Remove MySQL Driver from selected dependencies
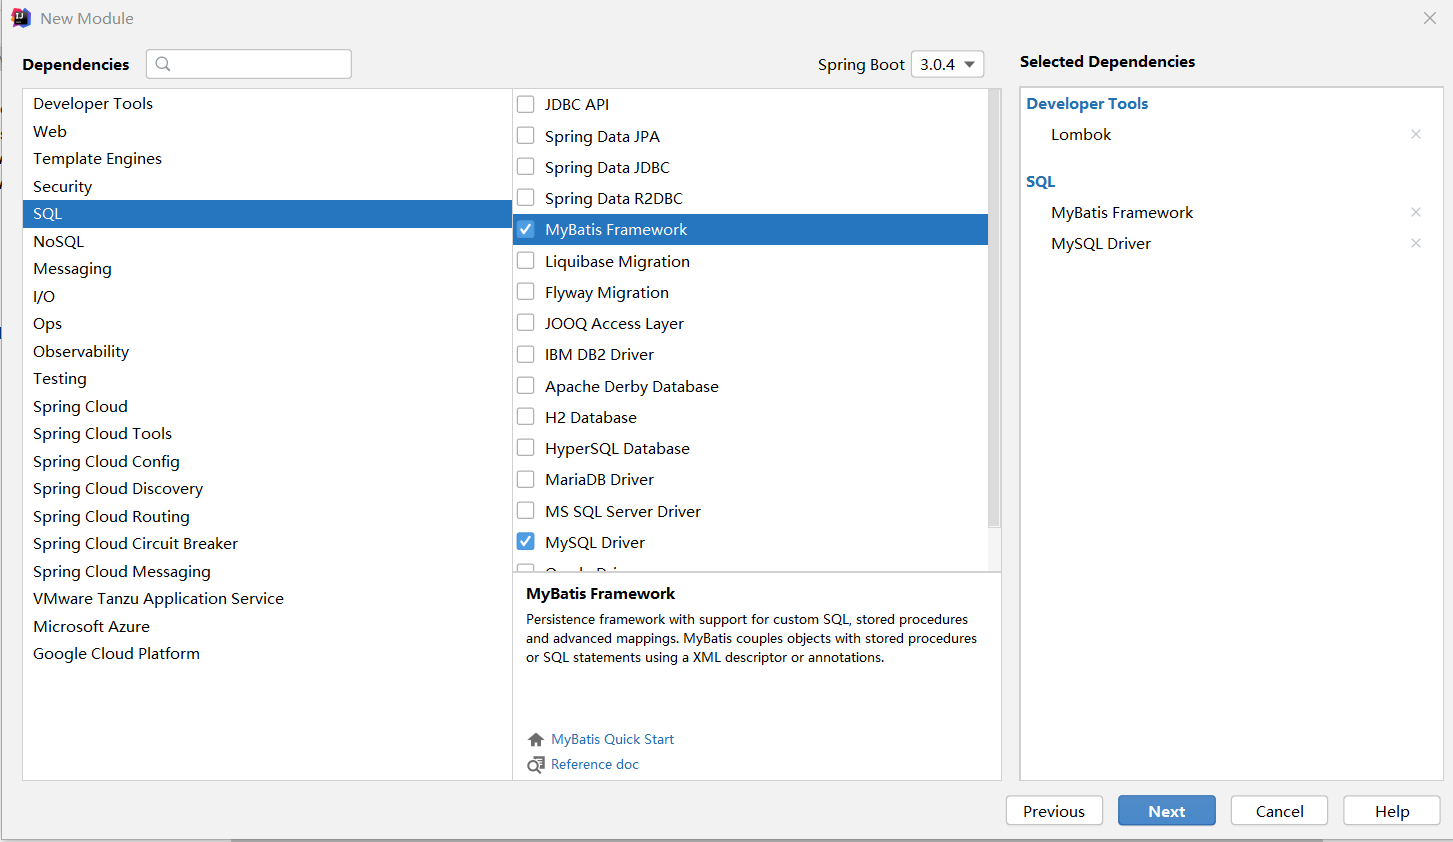1453x842 pixels. coord(1415,244)
